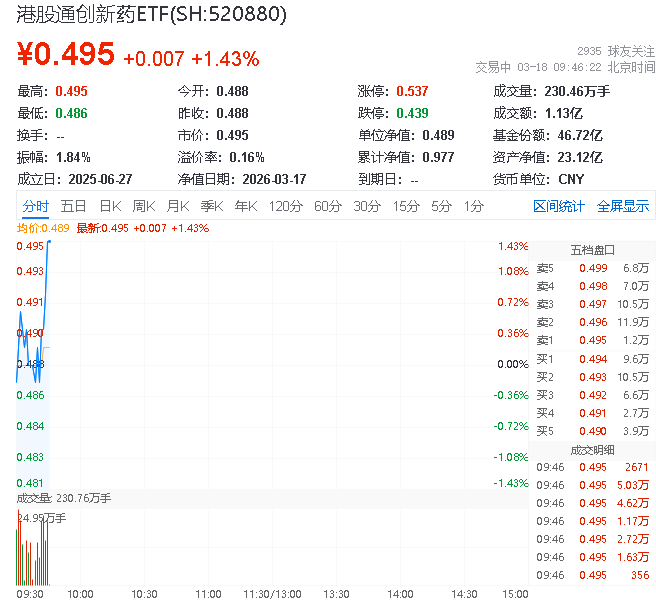This screenshot has height=613, width=656.
Task: Switch to the 分时 chart tab
Action: pos(36,206)
